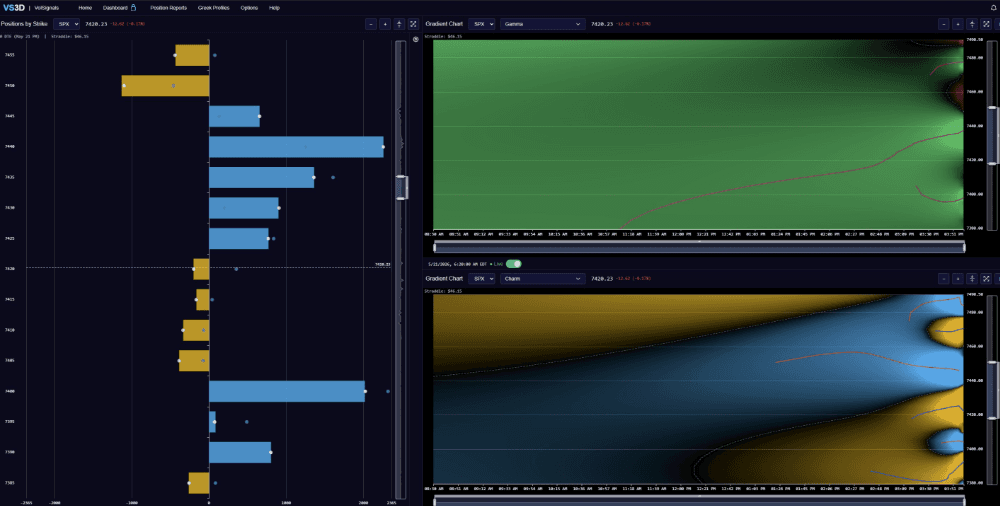The height and width of the screenshot is (506, 1000).
Task: Click the Gamma chart time range scrollbar
Action: (x=699, y=247)
